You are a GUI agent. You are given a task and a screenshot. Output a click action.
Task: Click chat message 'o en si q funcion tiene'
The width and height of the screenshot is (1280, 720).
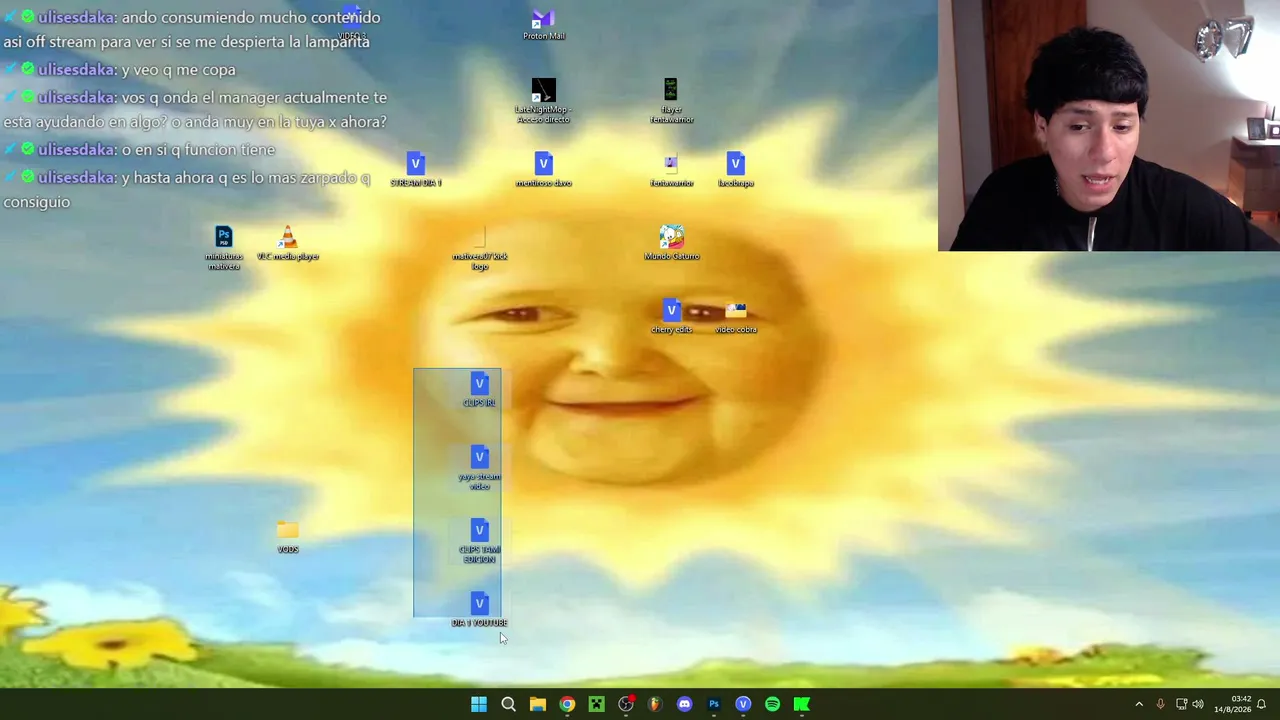click(198, 149)
